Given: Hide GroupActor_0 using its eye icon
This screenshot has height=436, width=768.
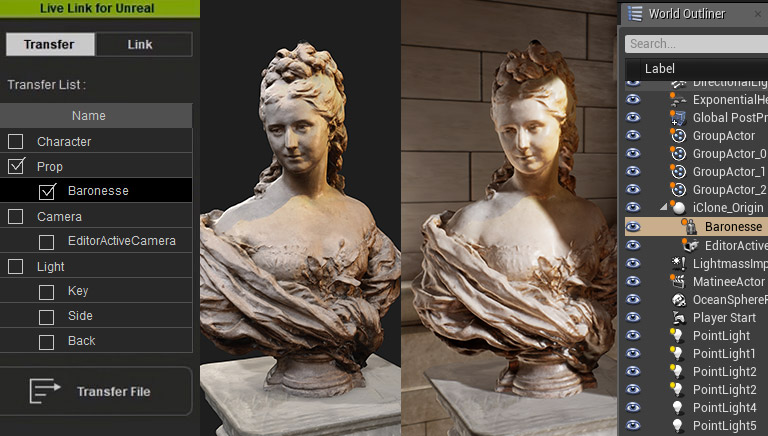Looking at the screenshot, I should coord(633,153).
